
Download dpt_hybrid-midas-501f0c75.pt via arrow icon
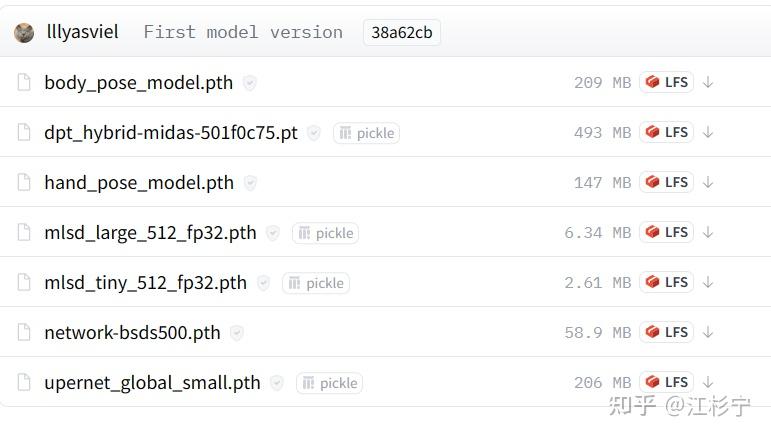click(708, 132)
